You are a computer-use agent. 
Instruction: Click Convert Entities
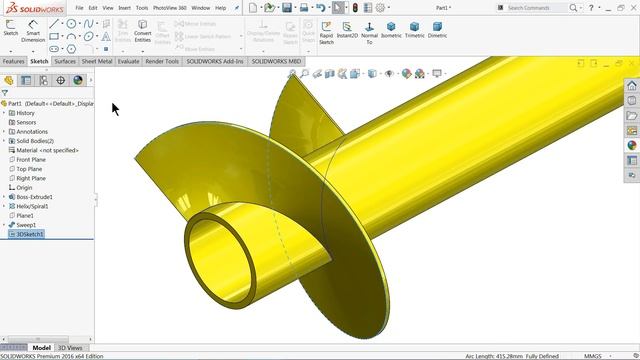[142, 31]
